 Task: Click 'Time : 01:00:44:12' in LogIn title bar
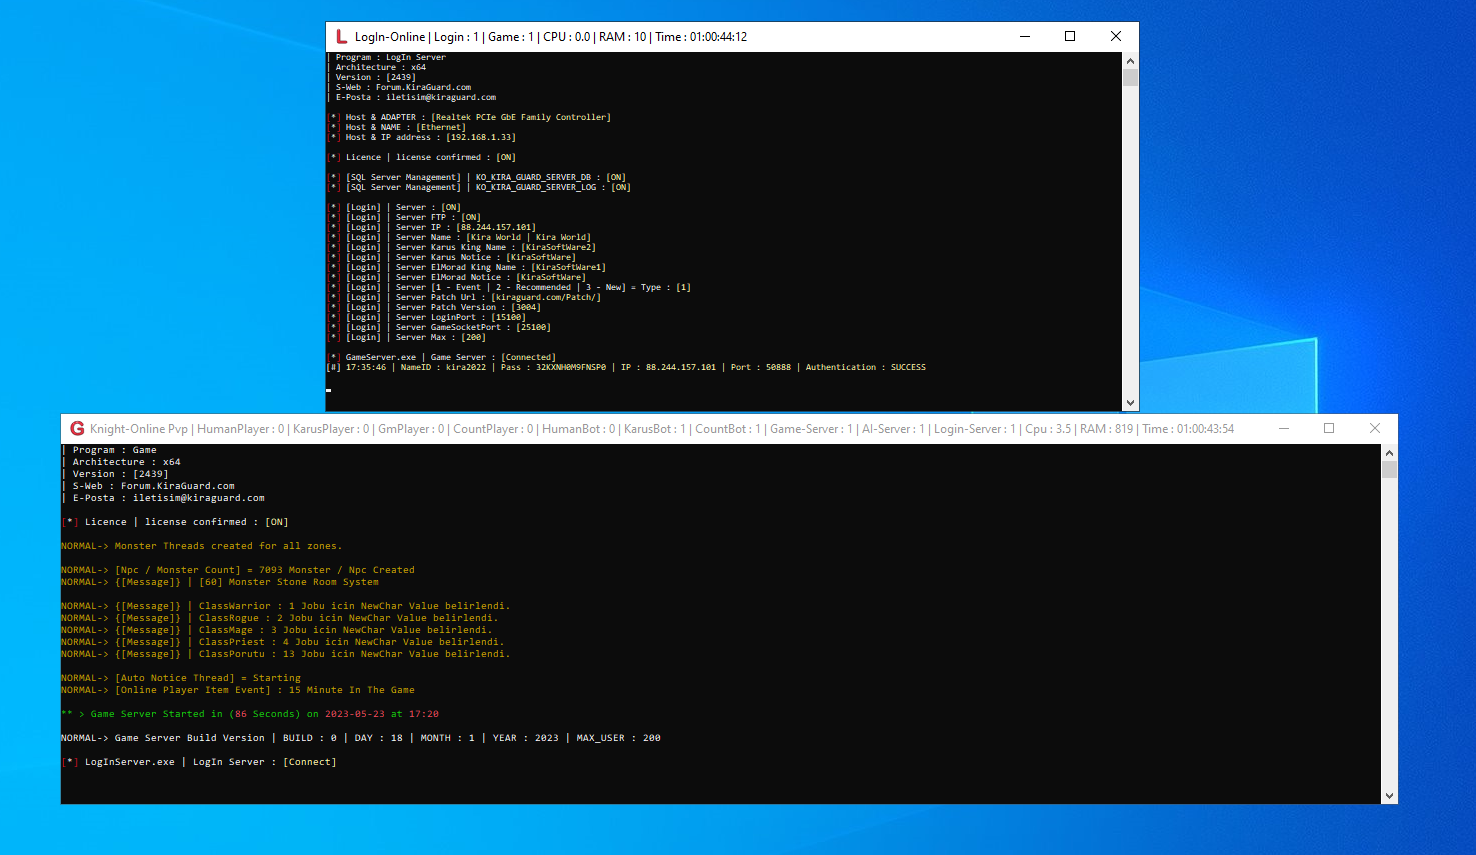pyautogui.click(x=701, y=37)
